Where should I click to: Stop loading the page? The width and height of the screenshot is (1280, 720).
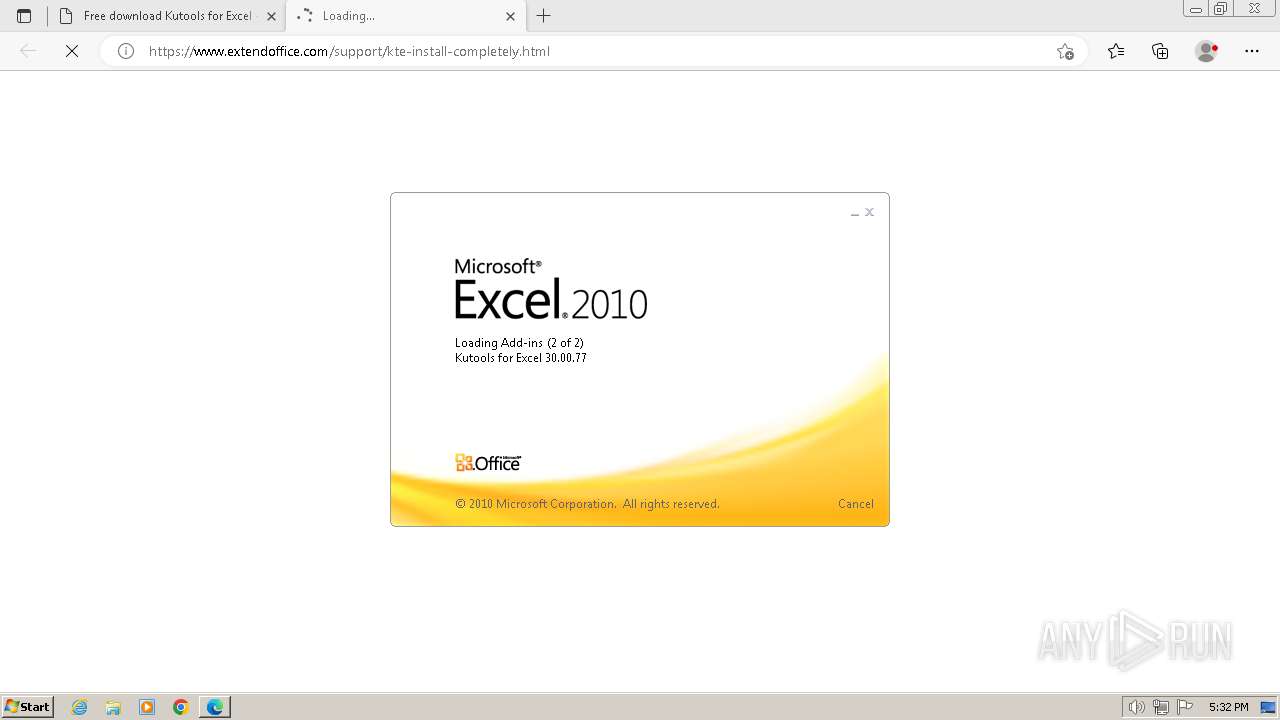tap(72, 51)
